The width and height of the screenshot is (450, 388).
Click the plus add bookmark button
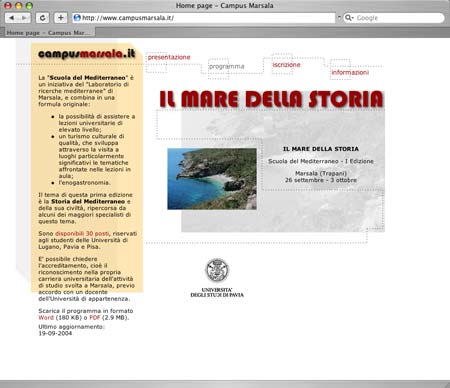pyautogui.click(x=60, y=18)
